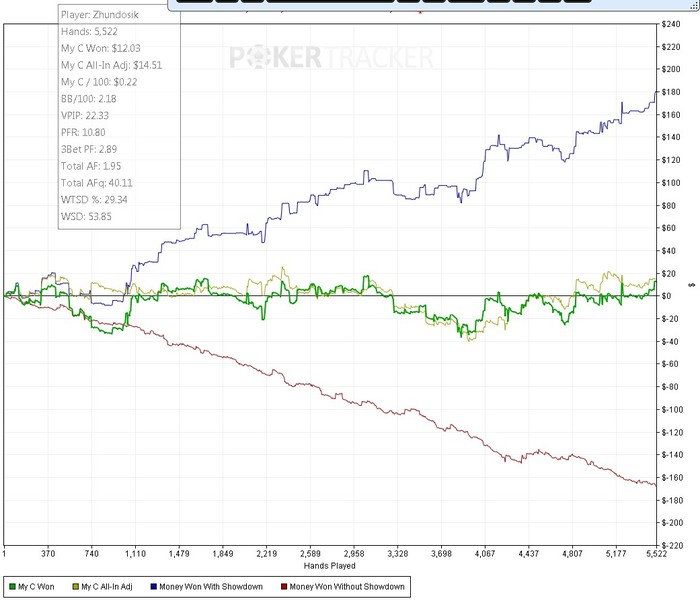This screenshot has height=605, width=700.
Task: Click the Money Won Without Showdown legend entry
Action: click(343, 587)
